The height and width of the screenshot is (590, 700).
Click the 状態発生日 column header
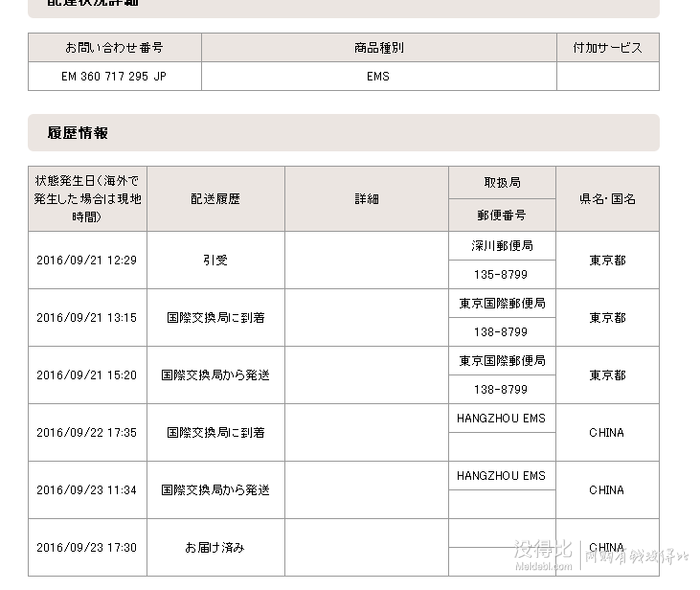point(88,199)
